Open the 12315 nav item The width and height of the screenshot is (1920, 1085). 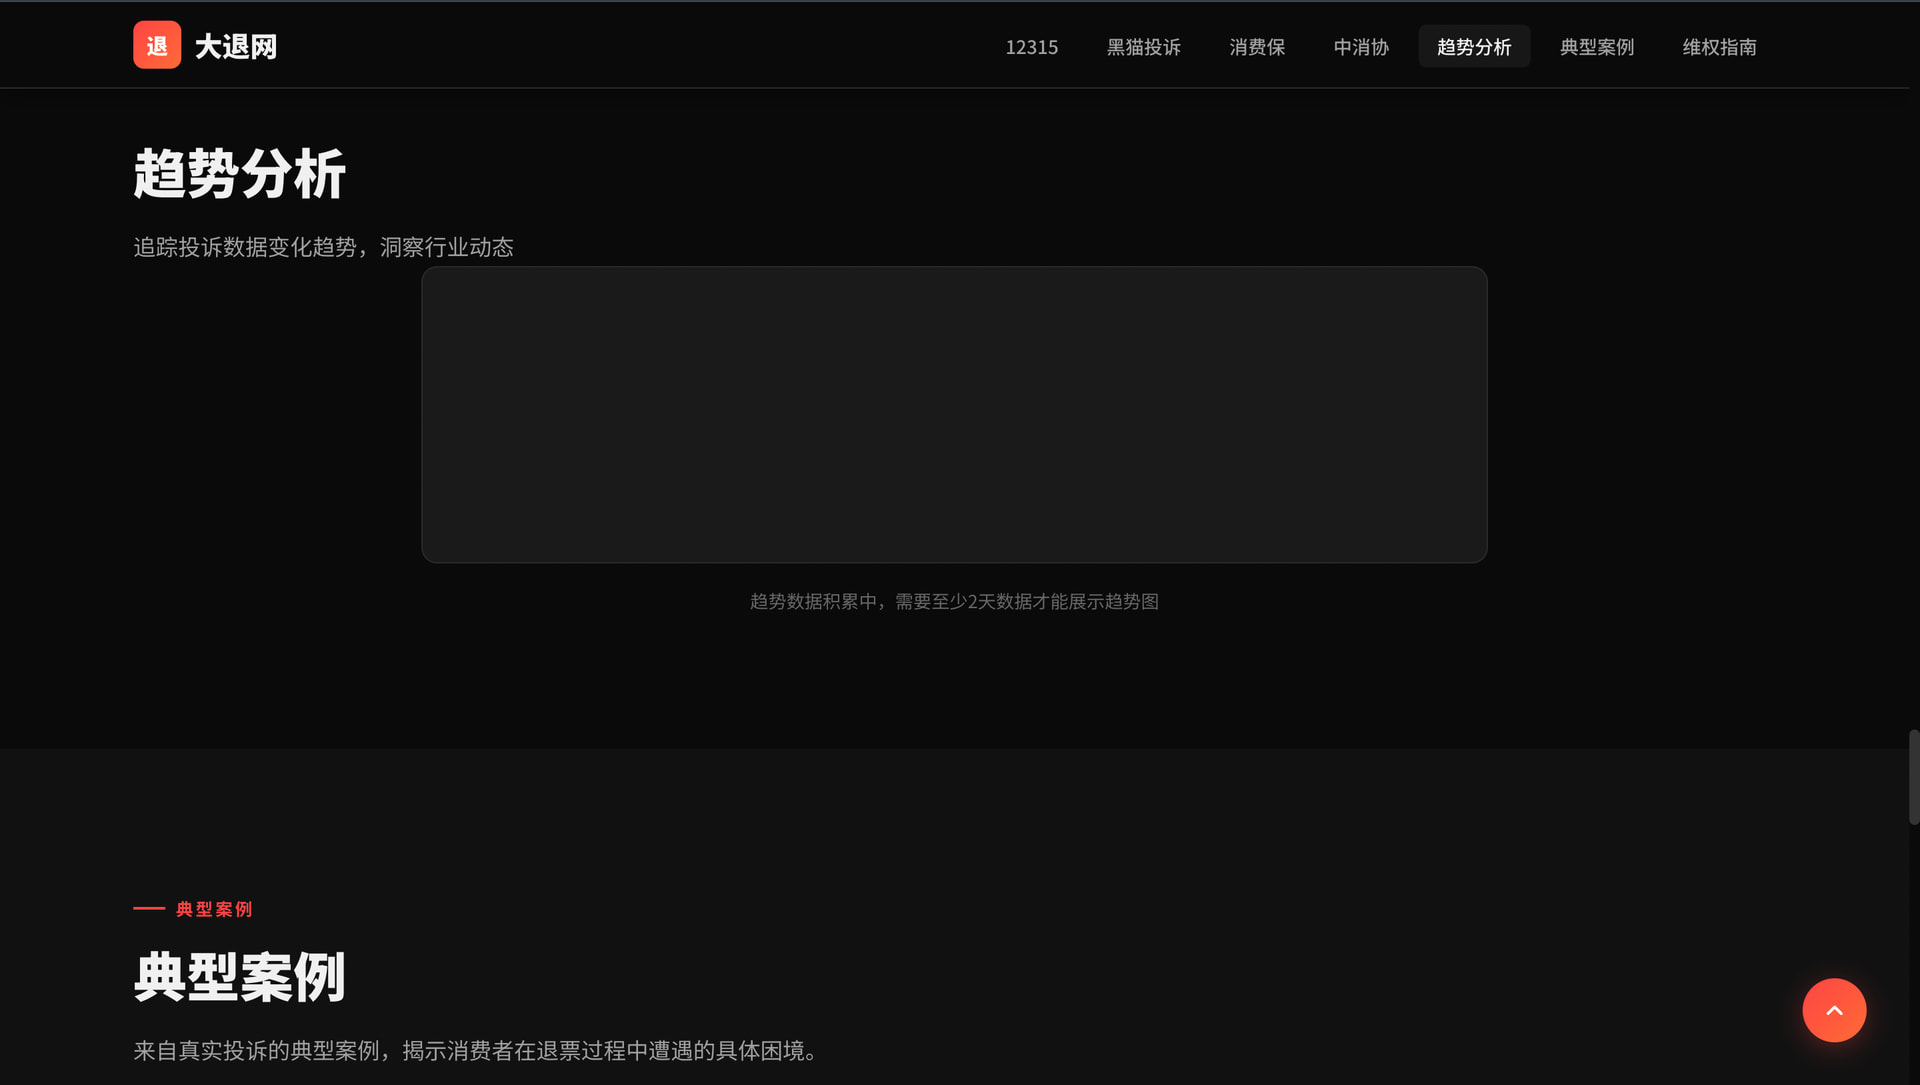click(1031, 47)
